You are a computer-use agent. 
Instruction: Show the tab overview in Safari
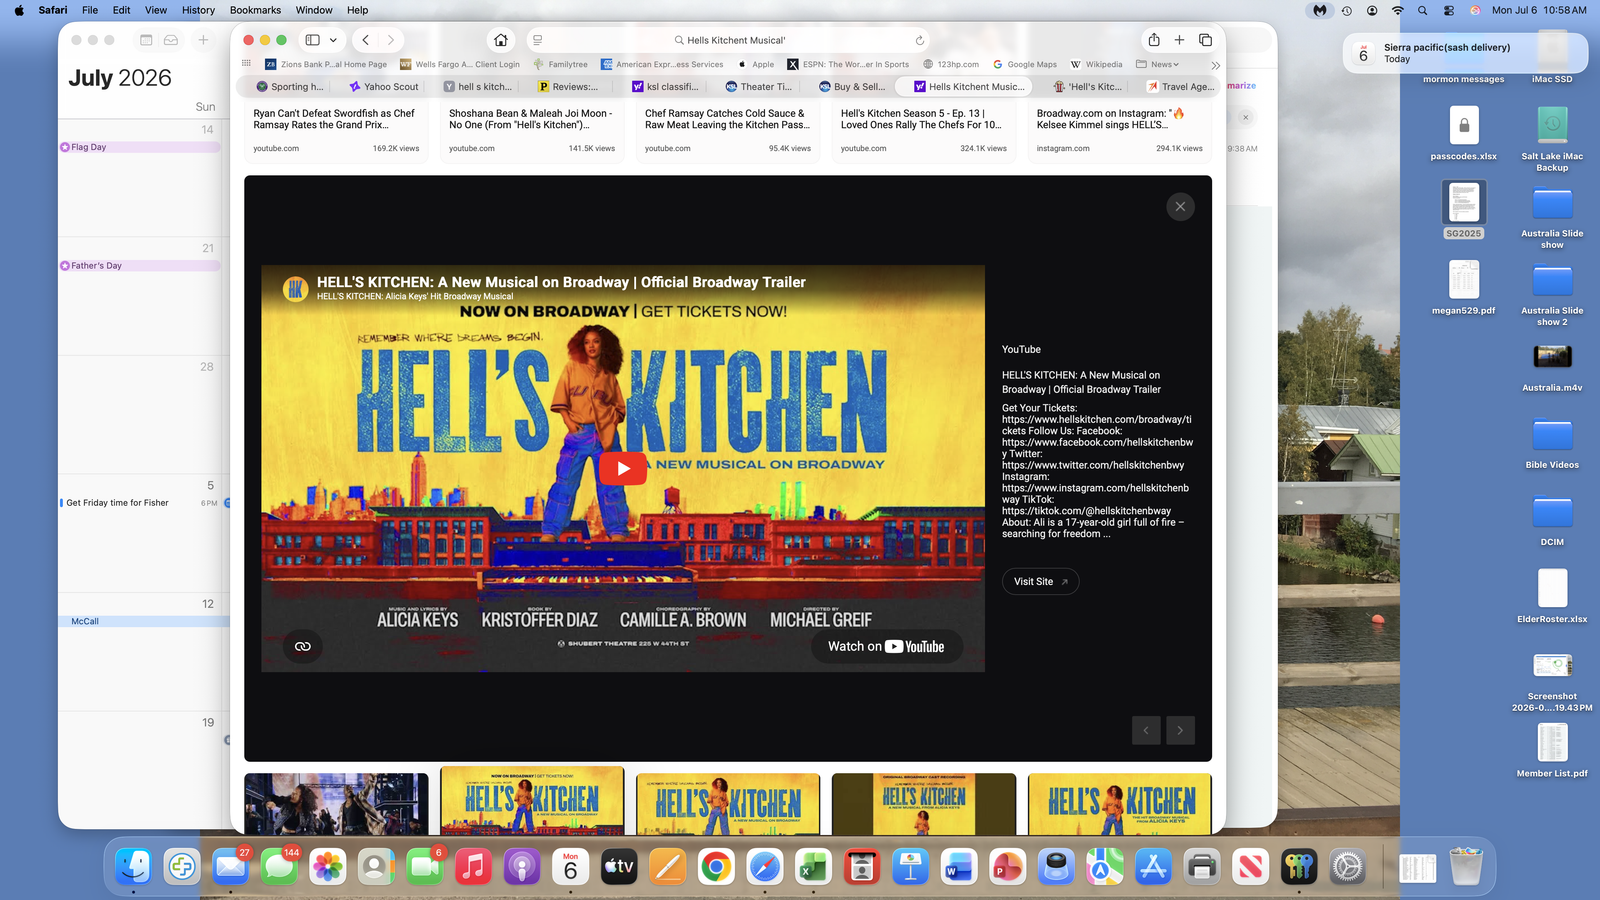pos(1205,40)
